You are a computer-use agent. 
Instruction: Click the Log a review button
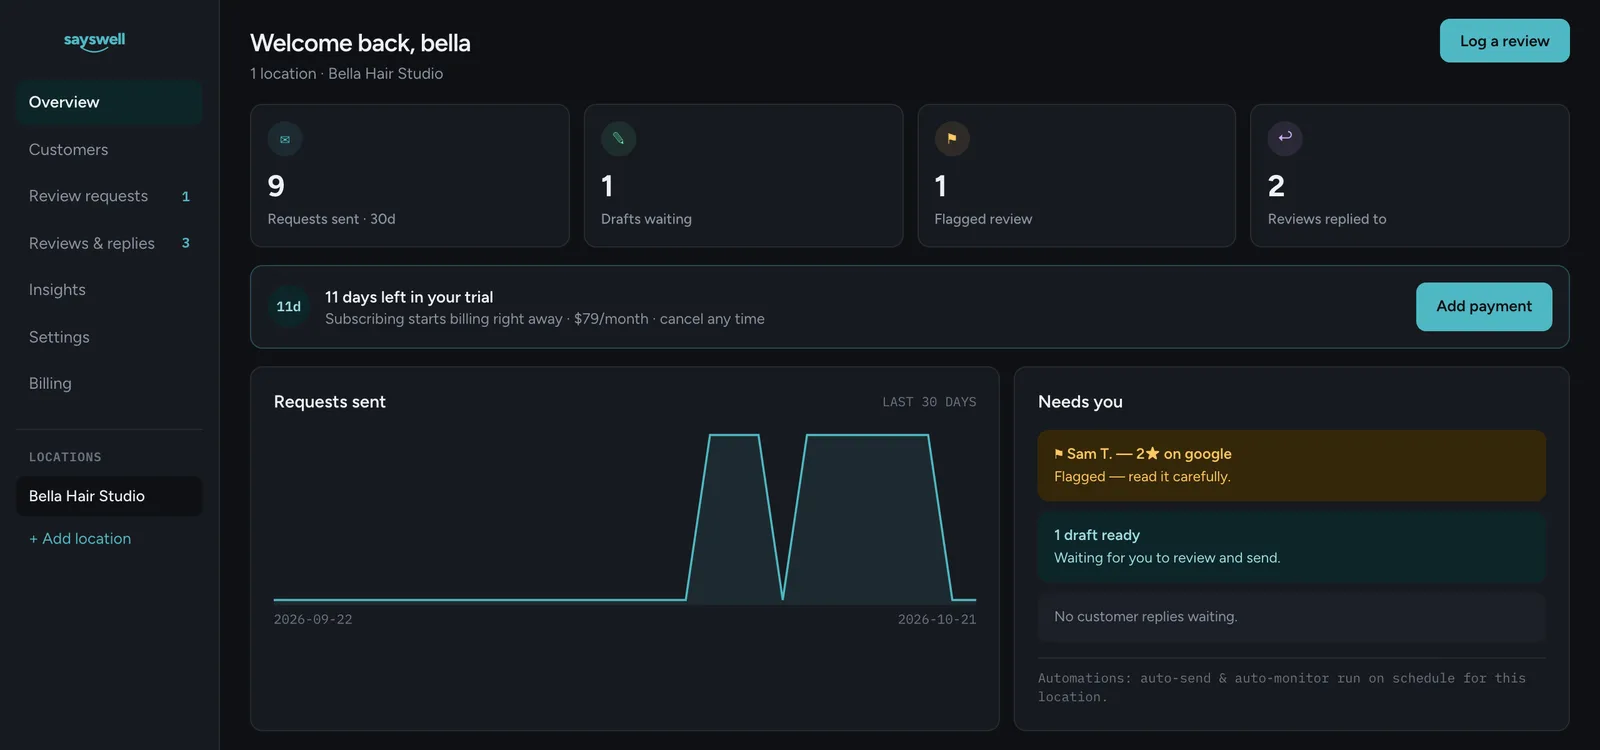1504,41
